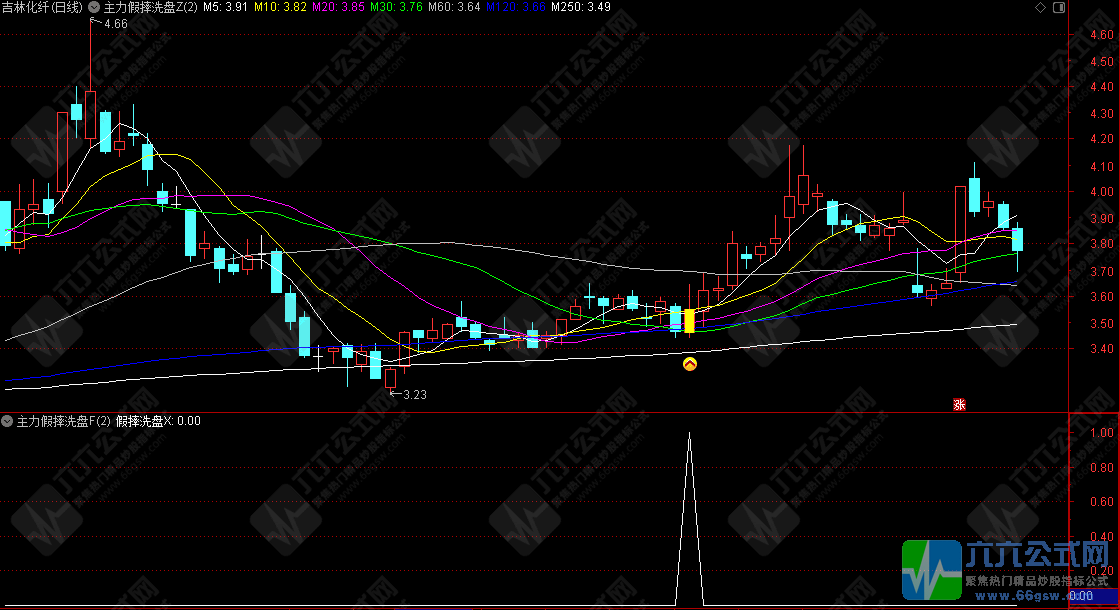1120x610 pixels.
Task: Select the yellow highlighted candlestick
Action: pos(689,320)
